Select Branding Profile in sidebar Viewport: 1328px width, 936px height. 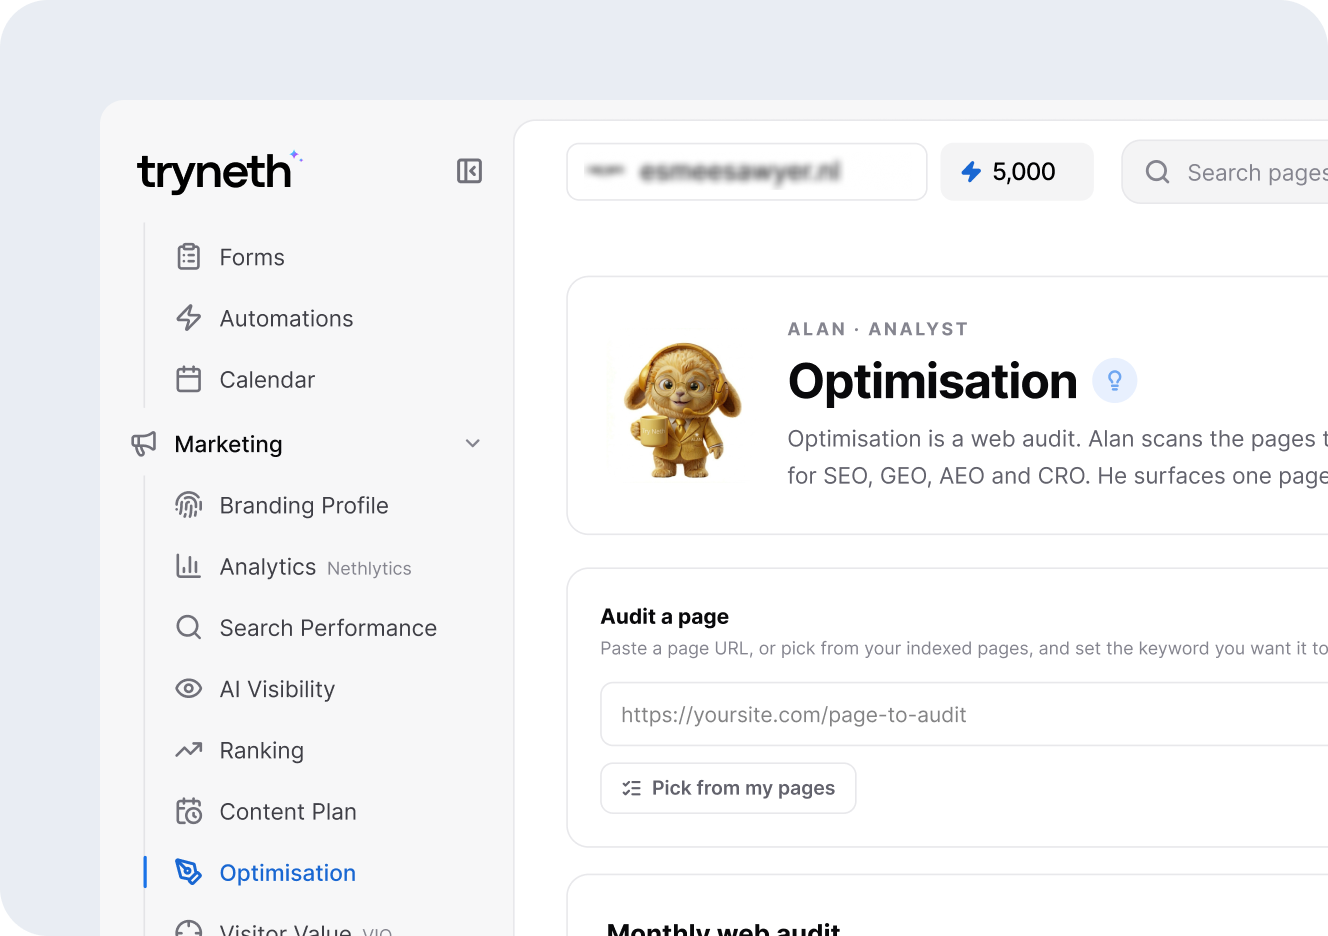pos(304,505)
